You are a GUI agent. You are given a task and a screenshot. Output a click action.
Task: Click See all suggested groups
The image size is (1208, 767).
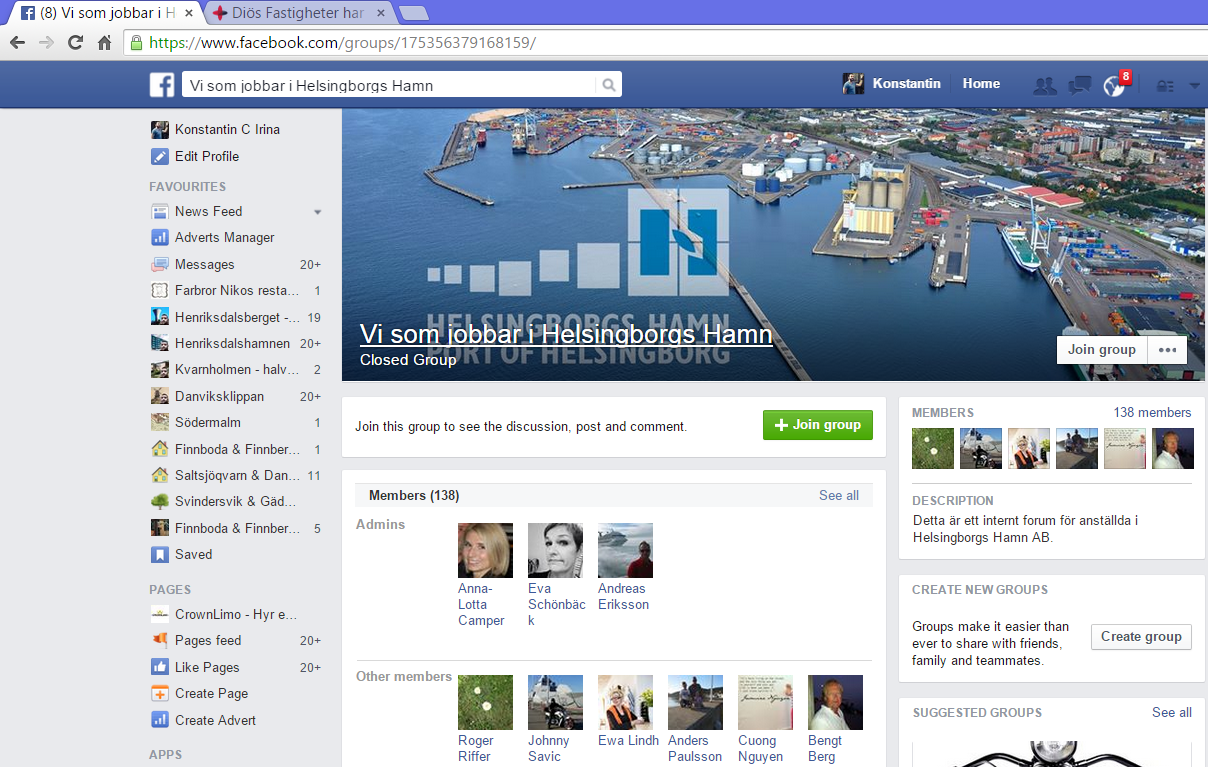click(x=1172, y=712)
